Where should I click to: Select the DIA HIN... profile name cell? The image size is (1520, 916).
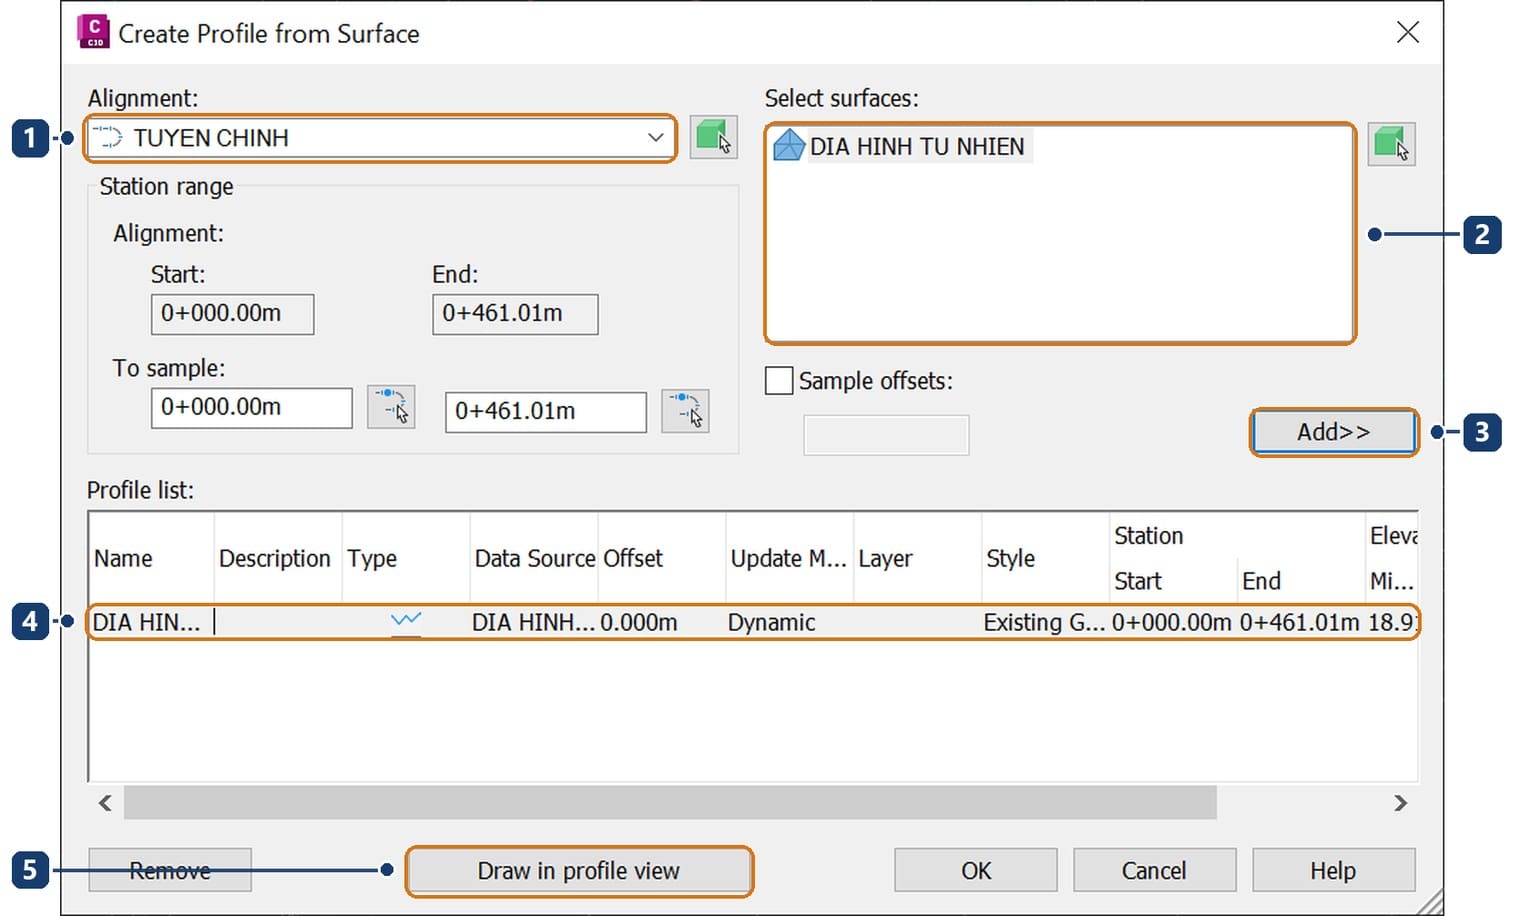coord(151,622)
